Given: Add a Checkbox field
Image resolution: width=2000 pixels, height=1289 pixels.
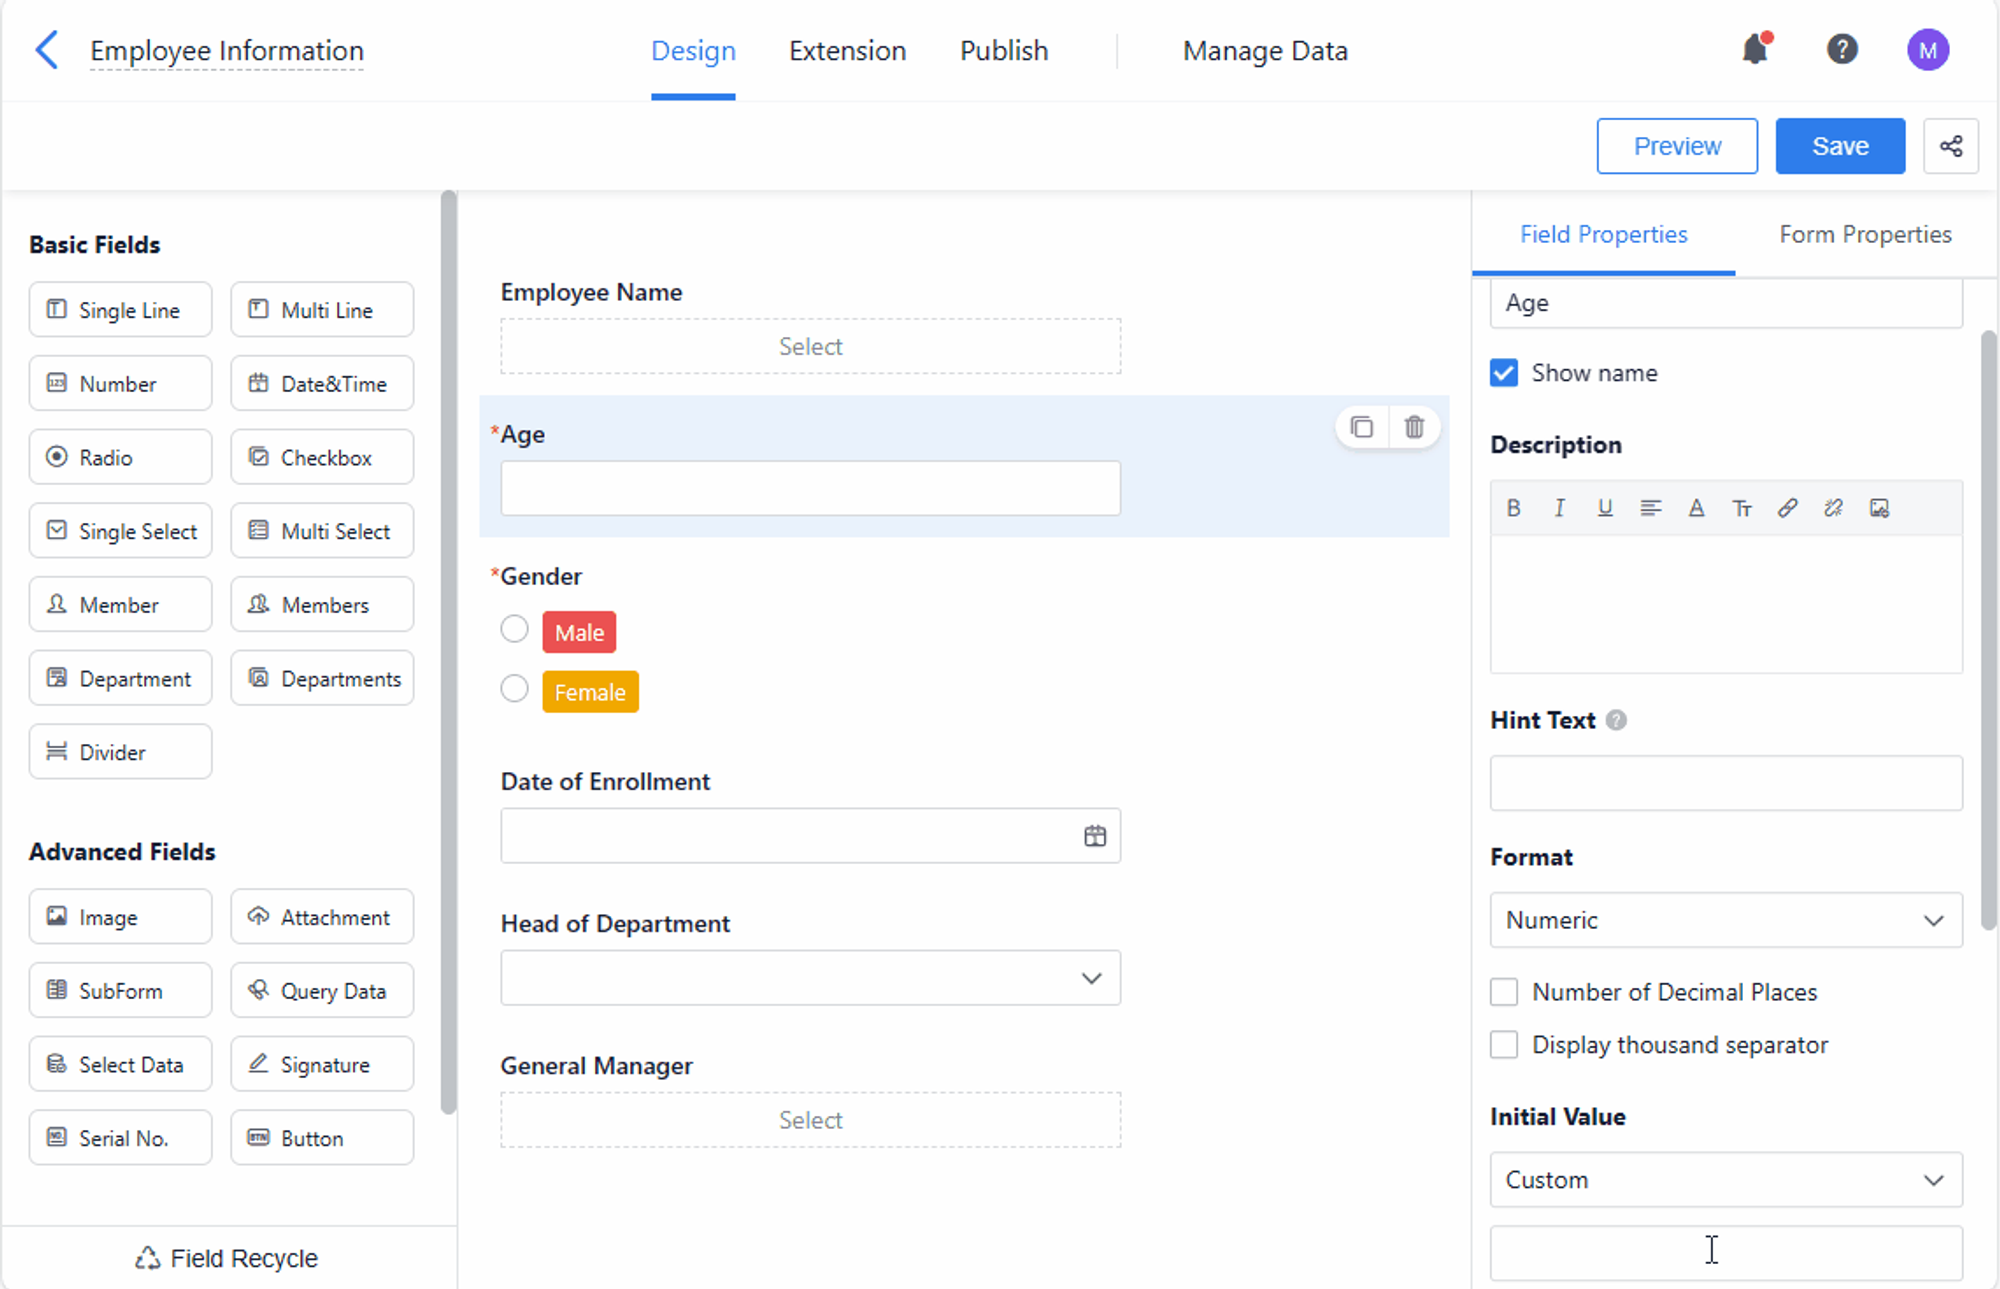Looking at the screenshot, I should coord(322,457).
